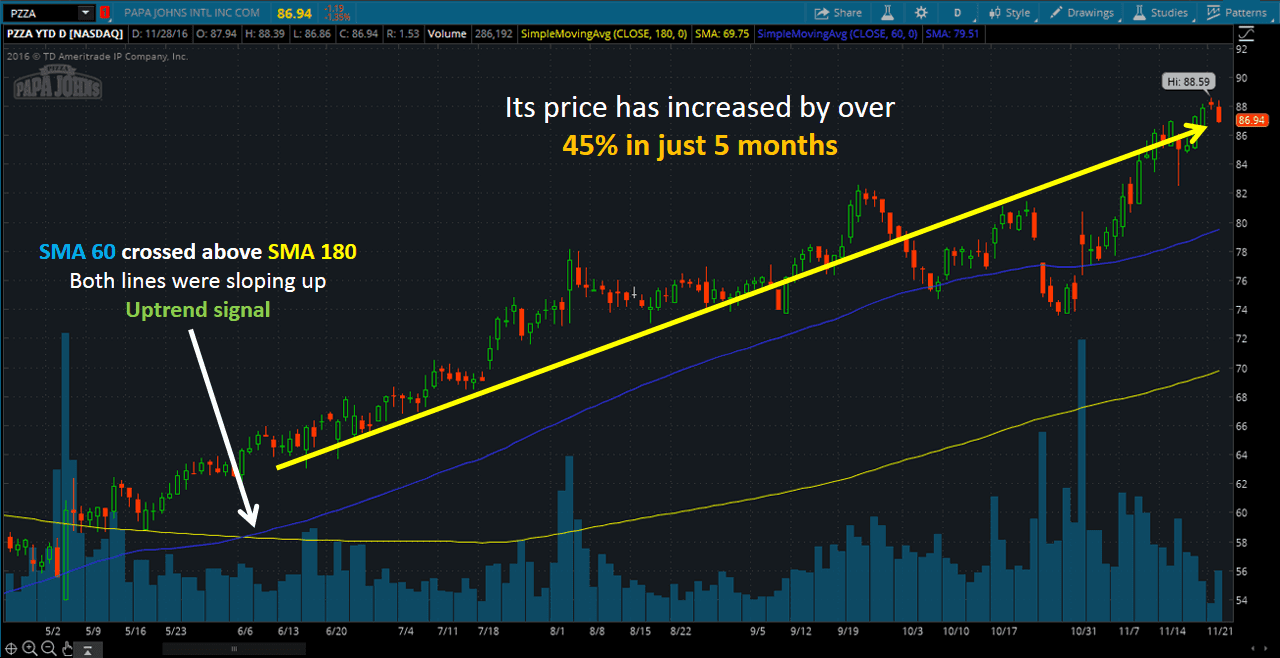This screenshot has height=658, width=1280.
Task: Click the red symbol link icon
Action: tap(104, 13)
